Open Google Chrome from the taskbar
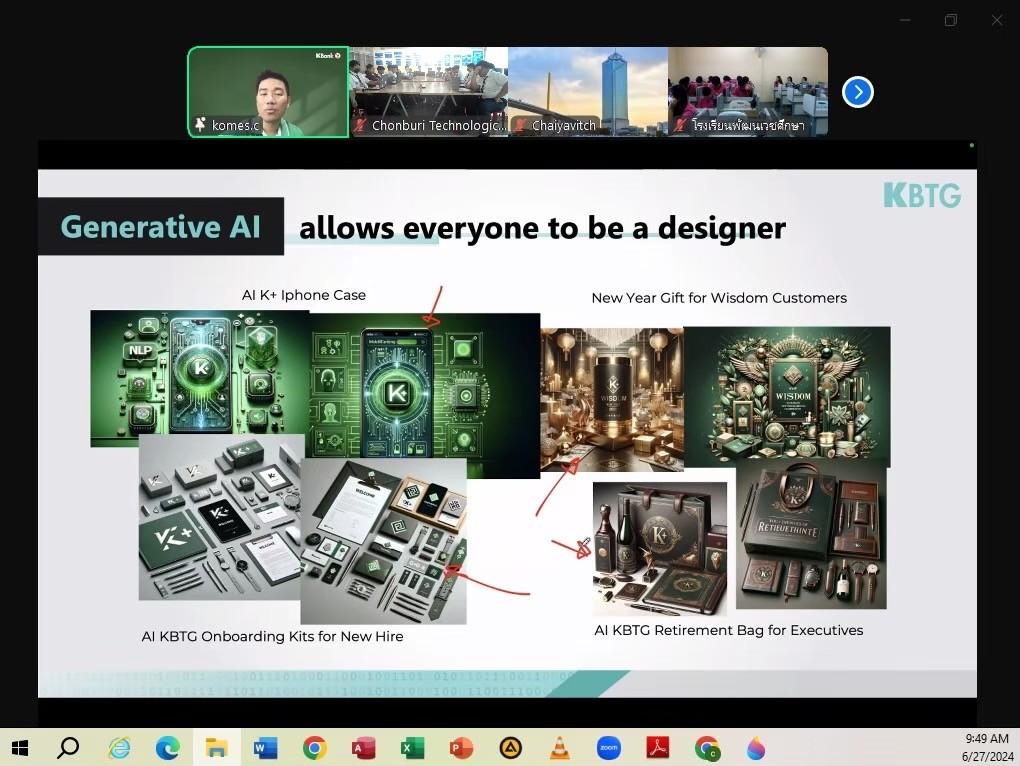 click(315, 747)
